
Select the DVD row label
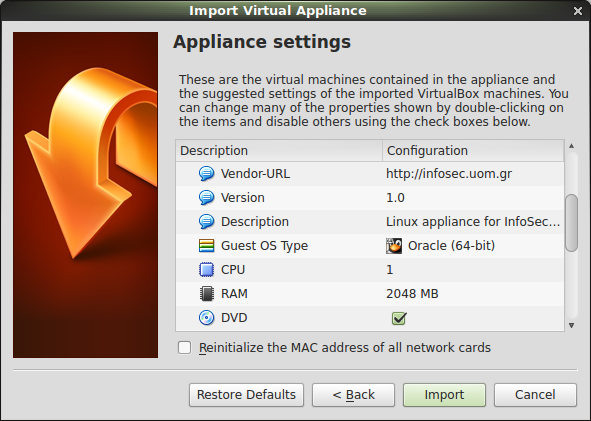pos(234,318)
